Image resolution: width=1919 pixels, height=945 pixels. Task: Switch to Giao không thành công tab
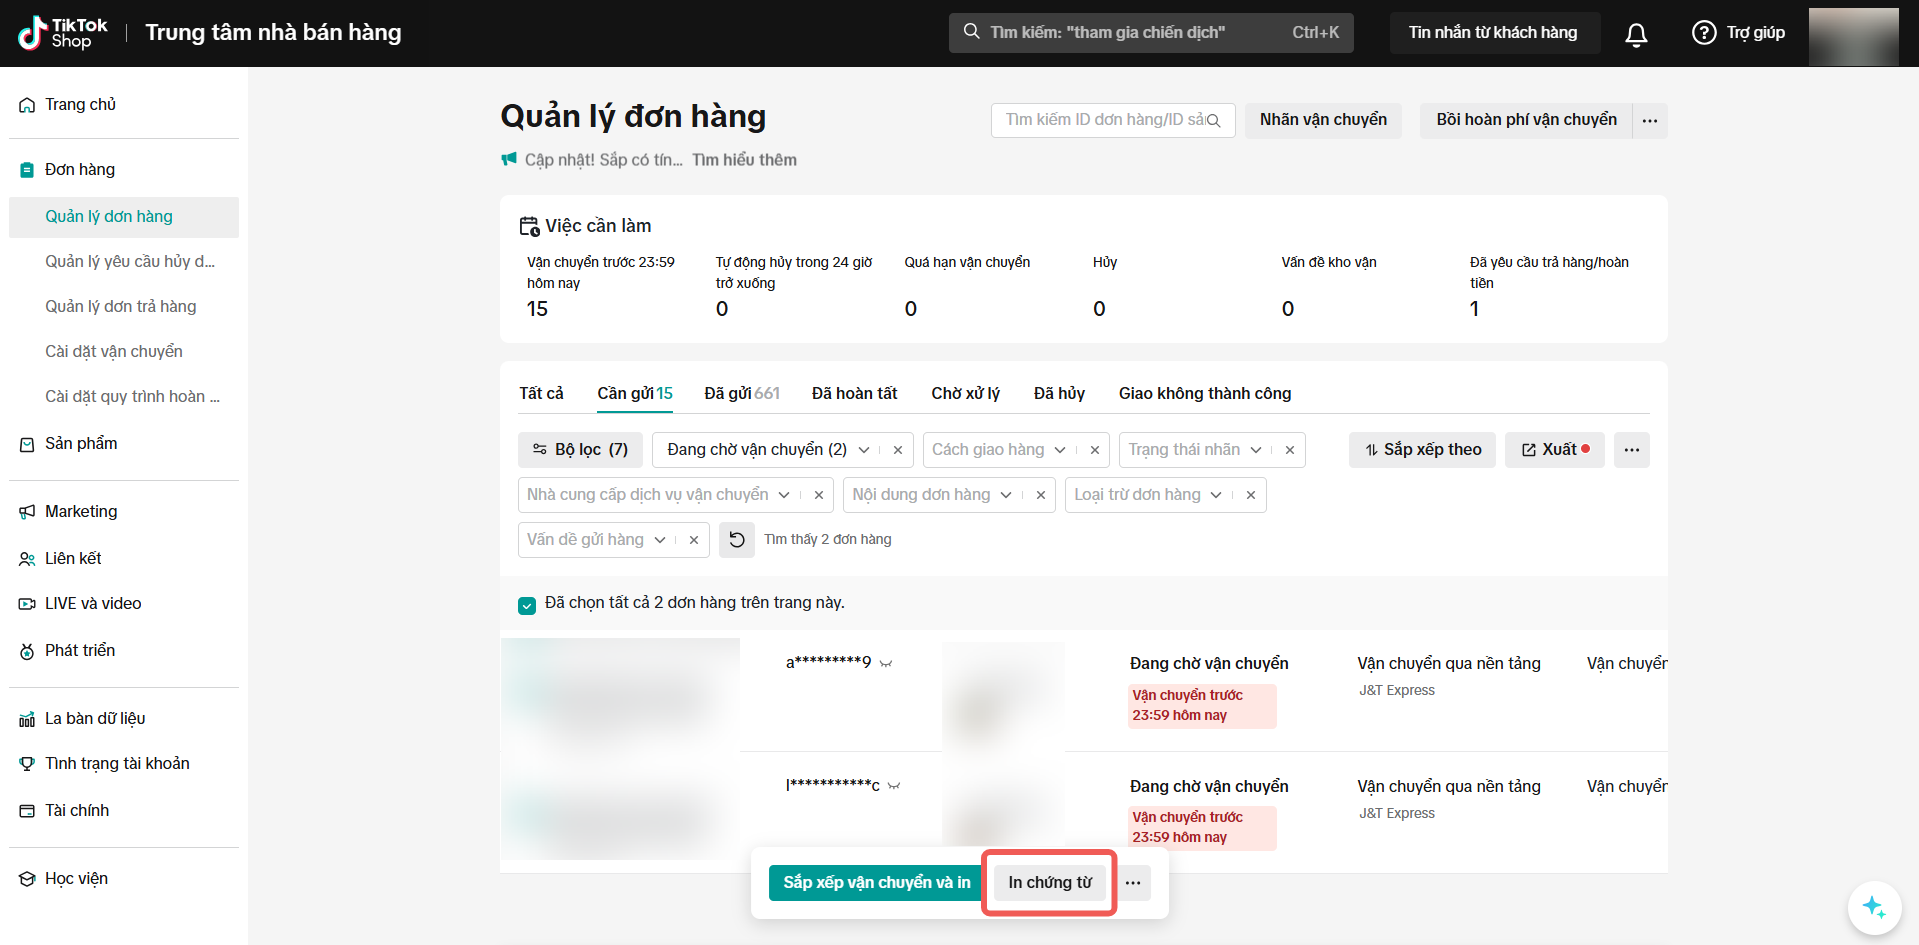(1205, 394)
